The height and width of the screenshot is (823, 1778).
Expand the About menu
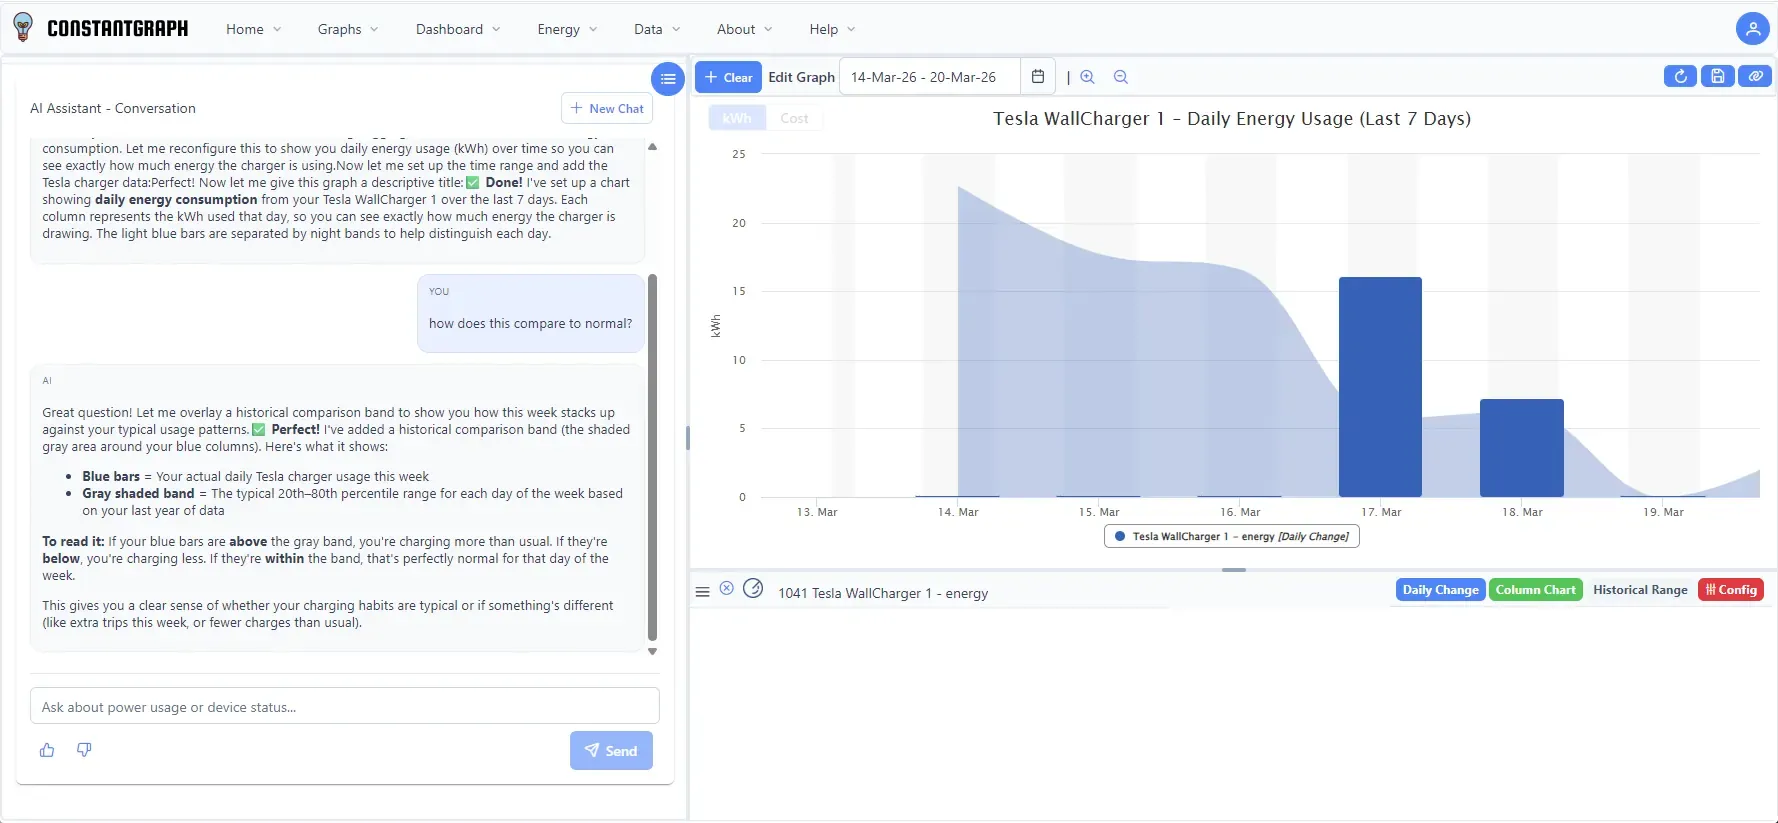[x=745, y=29]
